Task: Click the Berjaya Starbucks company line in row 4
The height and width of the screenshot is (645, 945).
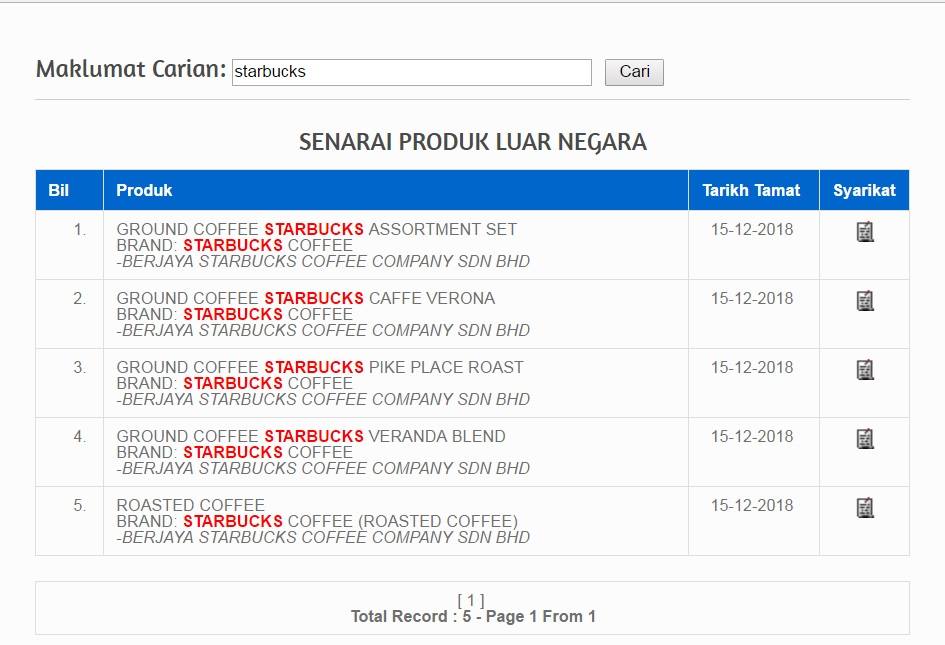Action: tap(323, 468)
